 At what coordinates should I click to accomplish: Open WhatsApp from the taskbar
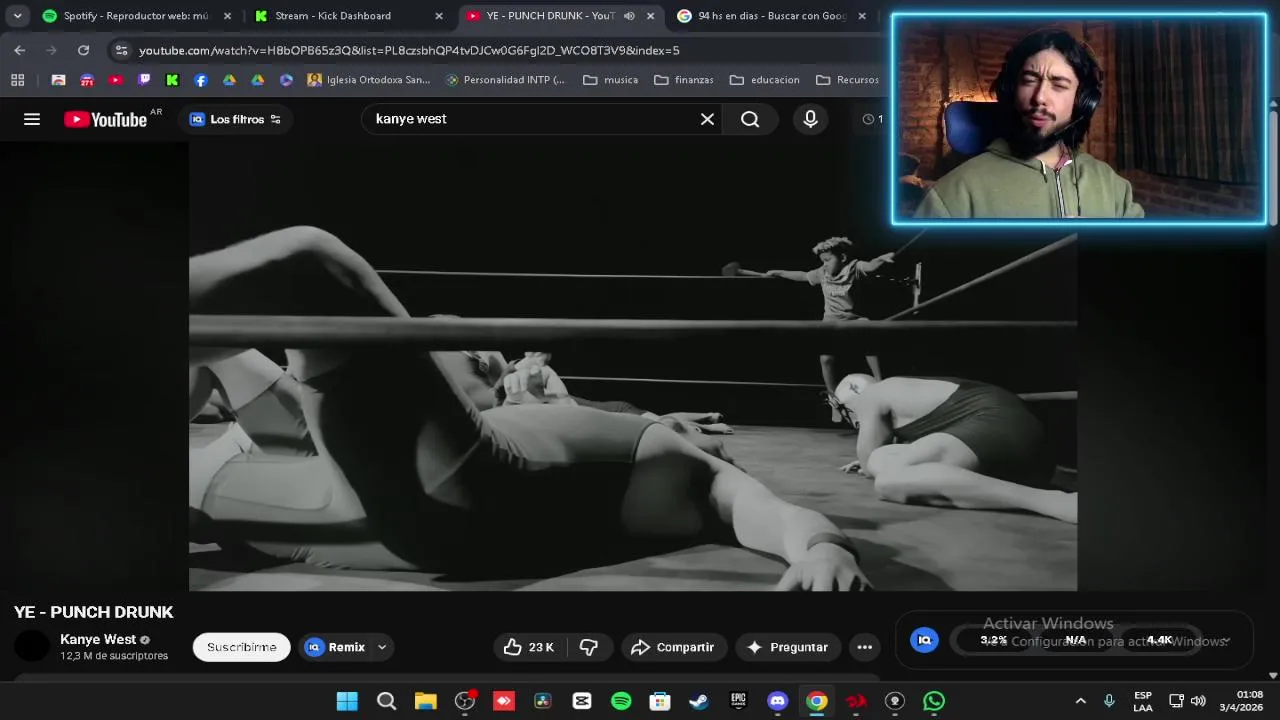(x=934, y=701)
